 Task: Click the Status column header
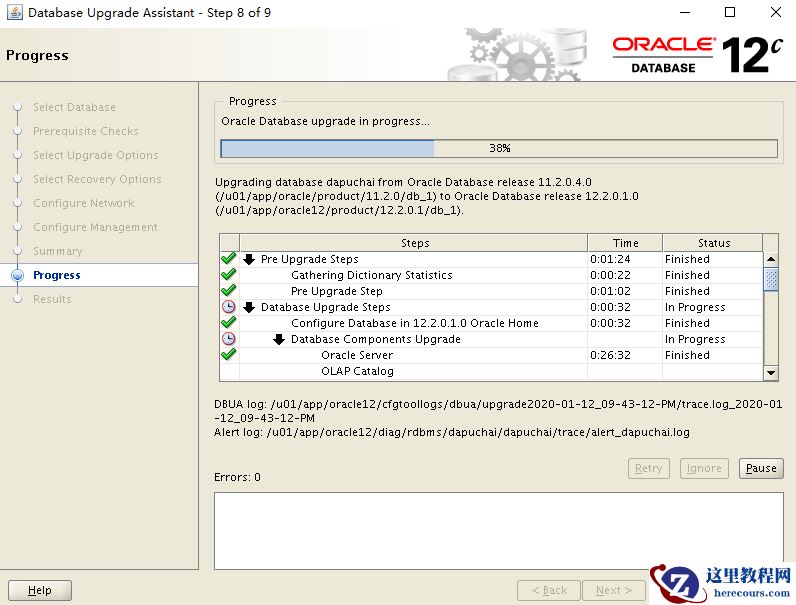point(713,243)
